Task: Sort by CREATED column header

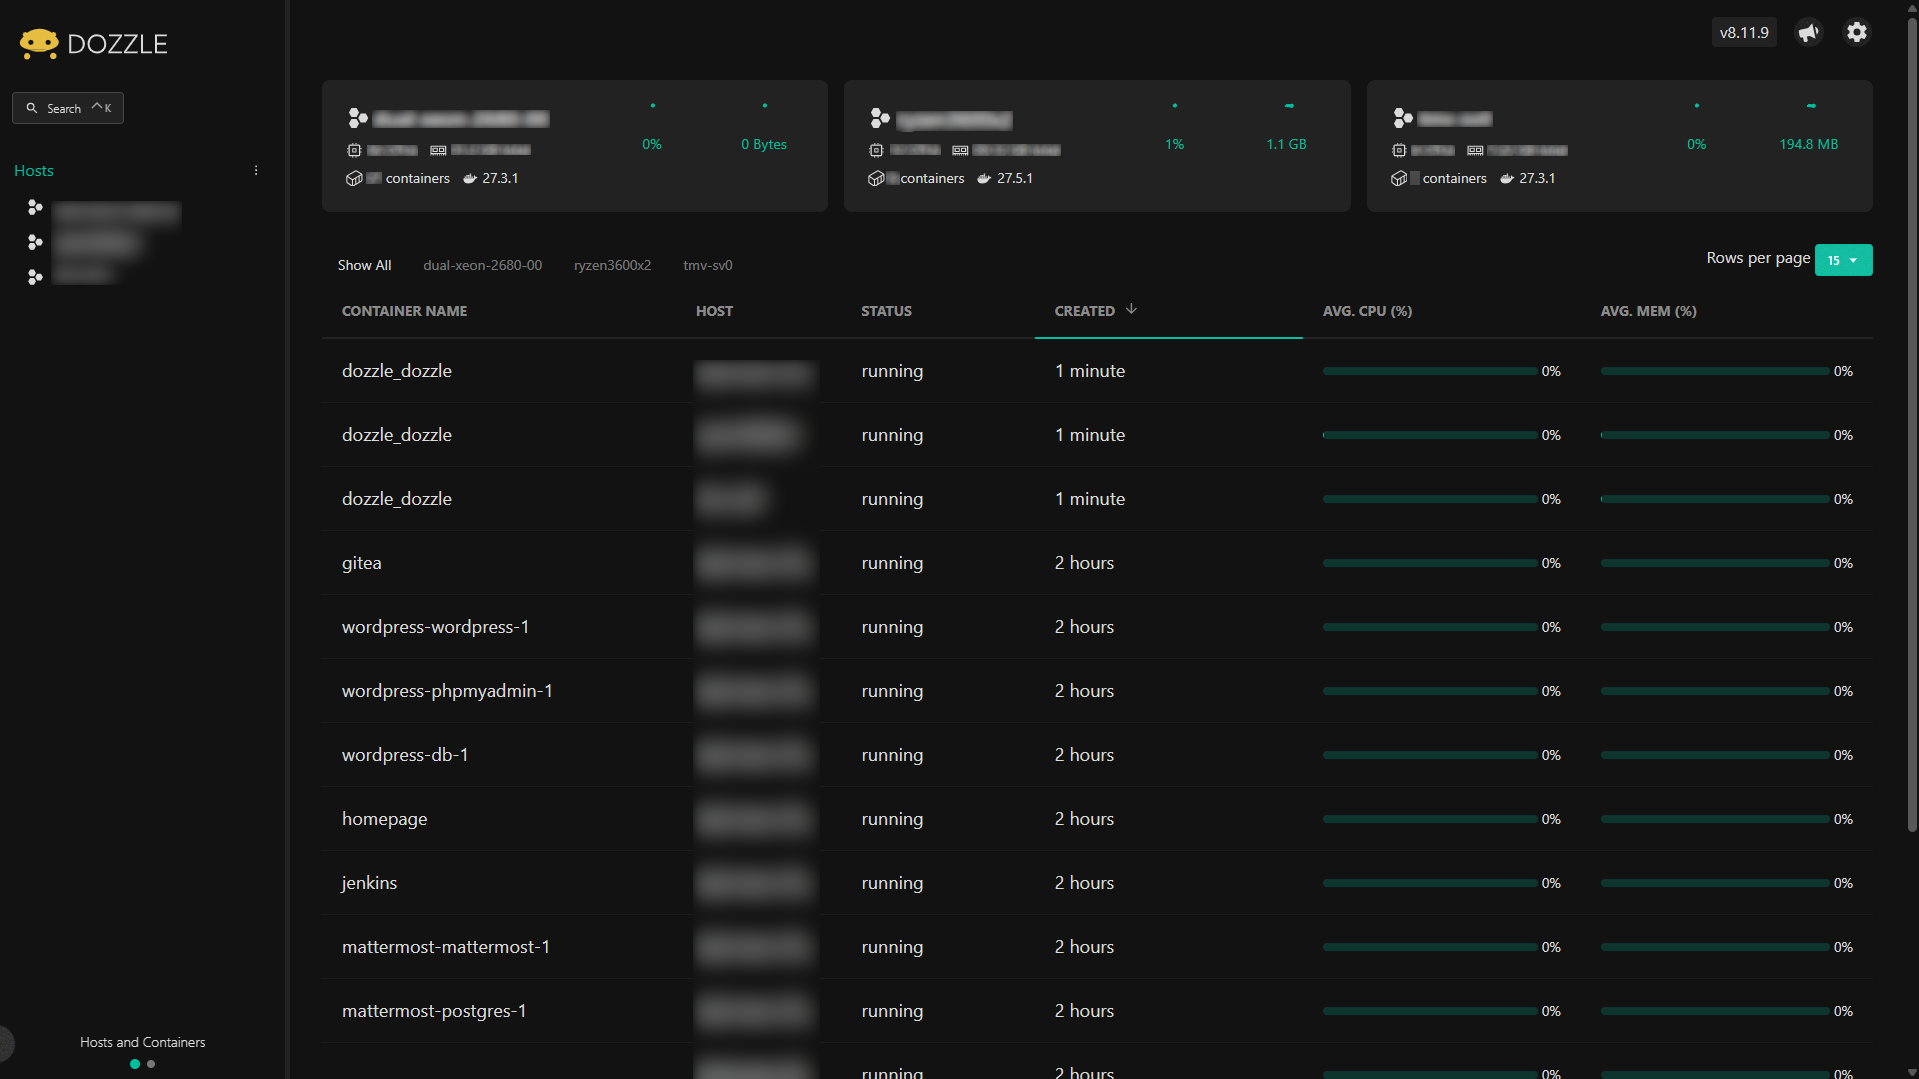Action: [1084, 311]
